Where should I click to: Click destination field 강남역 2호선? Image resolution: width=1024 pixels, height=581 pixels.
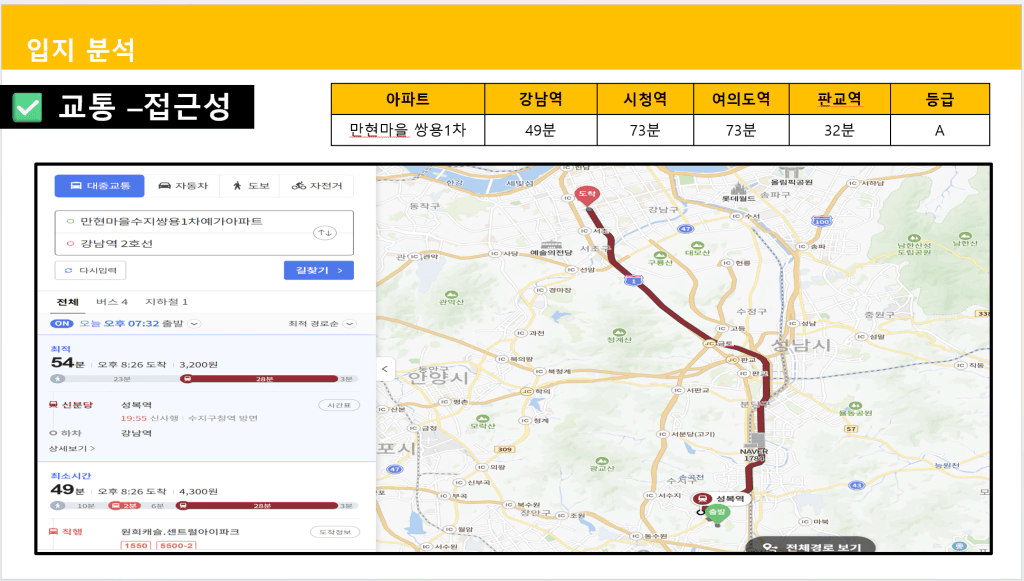pos(116,243)
